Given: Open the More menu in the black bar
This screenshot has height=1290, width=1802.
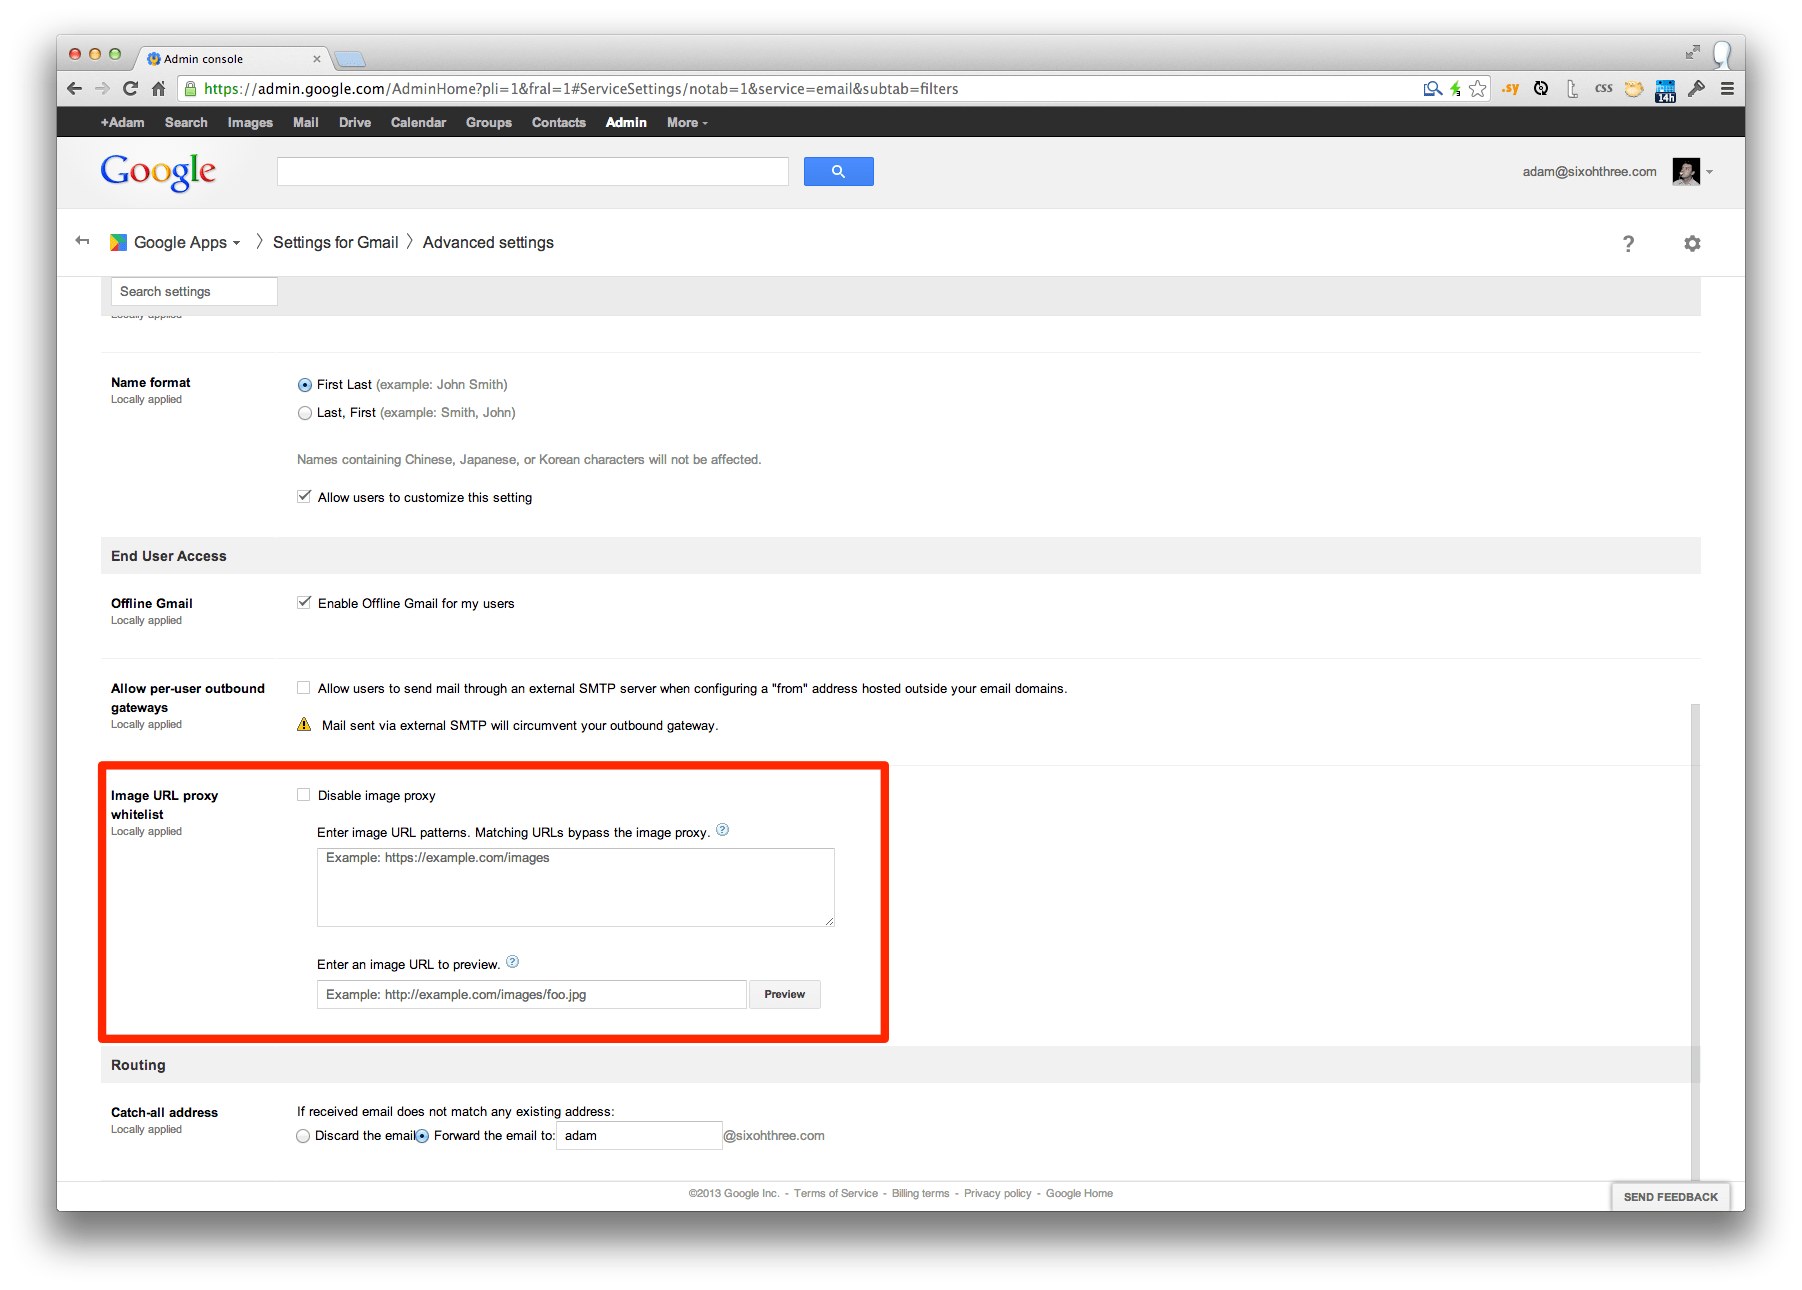Looking at the screenshot, I should (x=686, y=122).
